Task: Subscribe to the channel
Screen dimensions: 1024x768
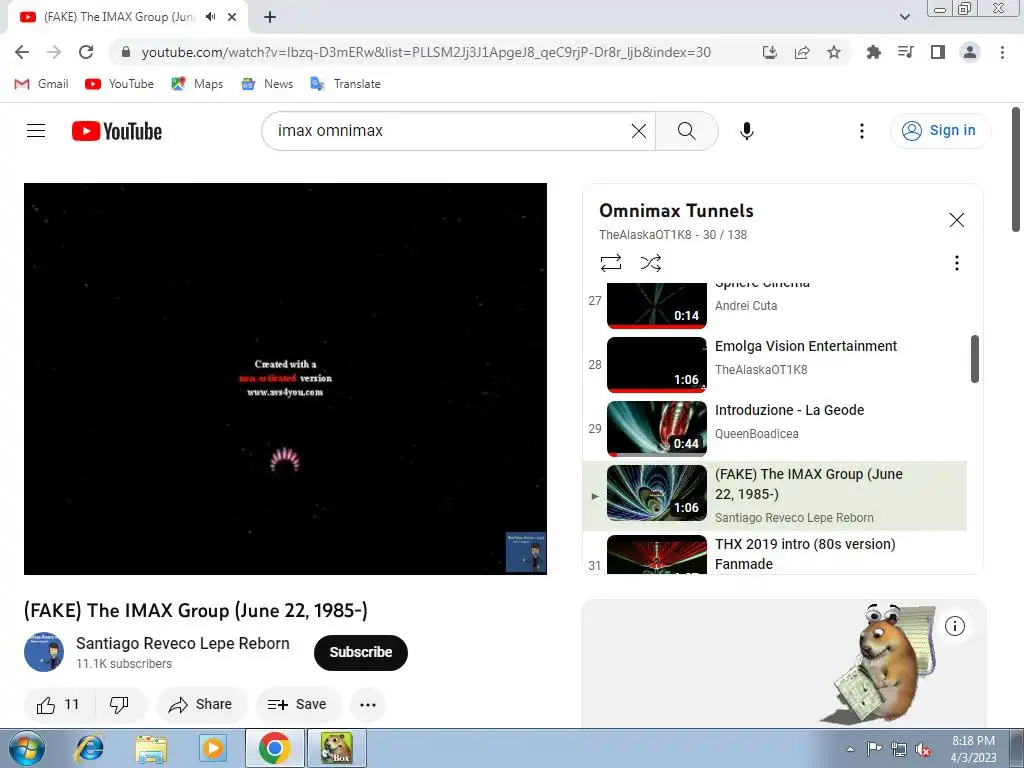Action: (360, 652)
